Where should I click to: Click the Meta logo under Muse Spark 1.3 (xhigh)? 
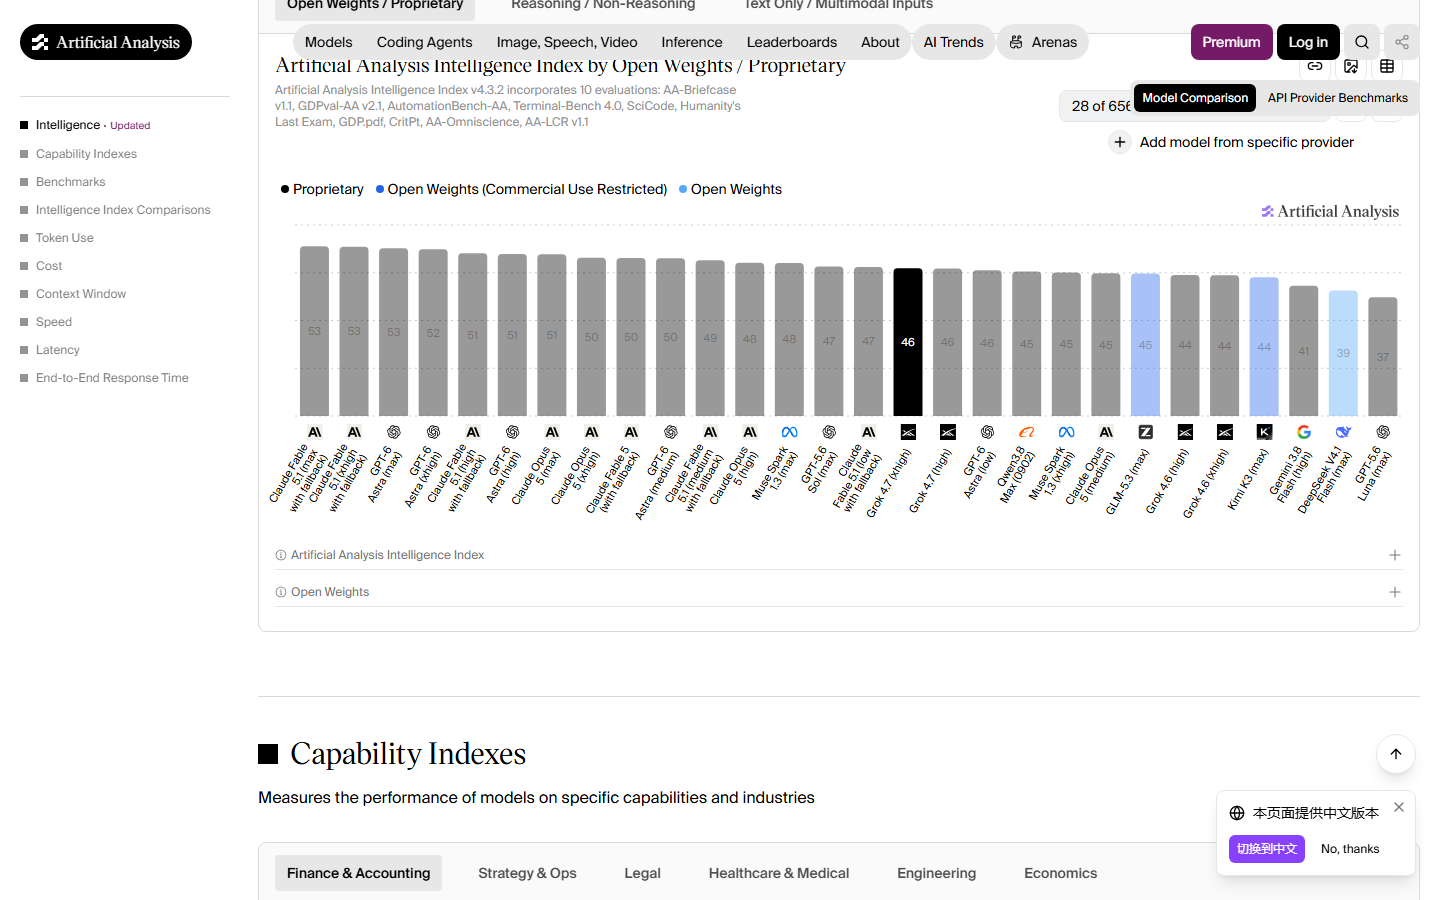click(x=1067, y=432)
